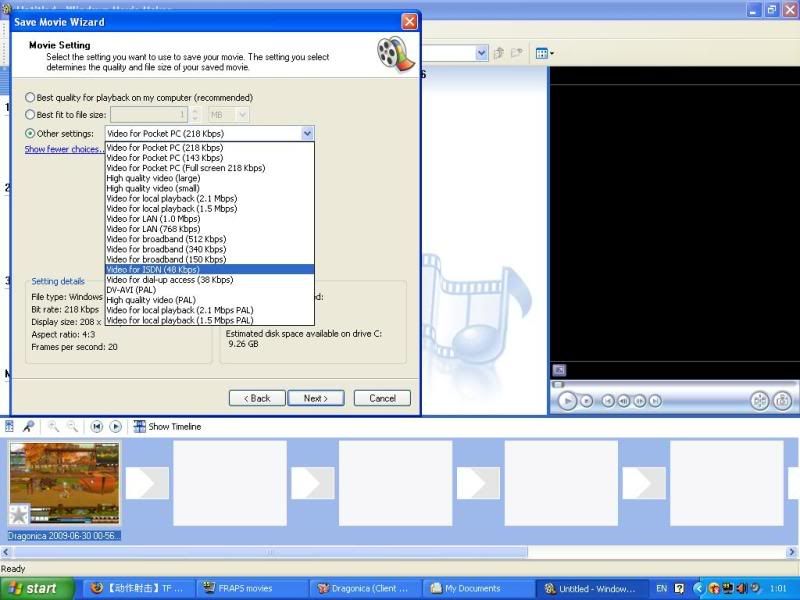Viewport: 800px width, 600px height.
Task: Select the Dragonica clip thumbnail in storyboard
Action: (64, 483)
